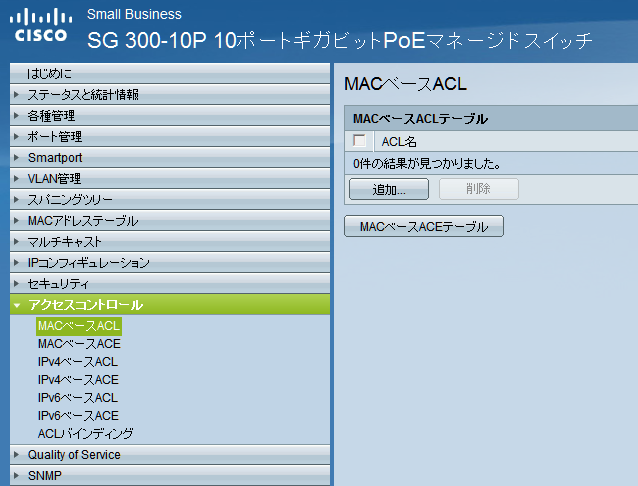Open 各種管理 menu label

tap(51, 116)
